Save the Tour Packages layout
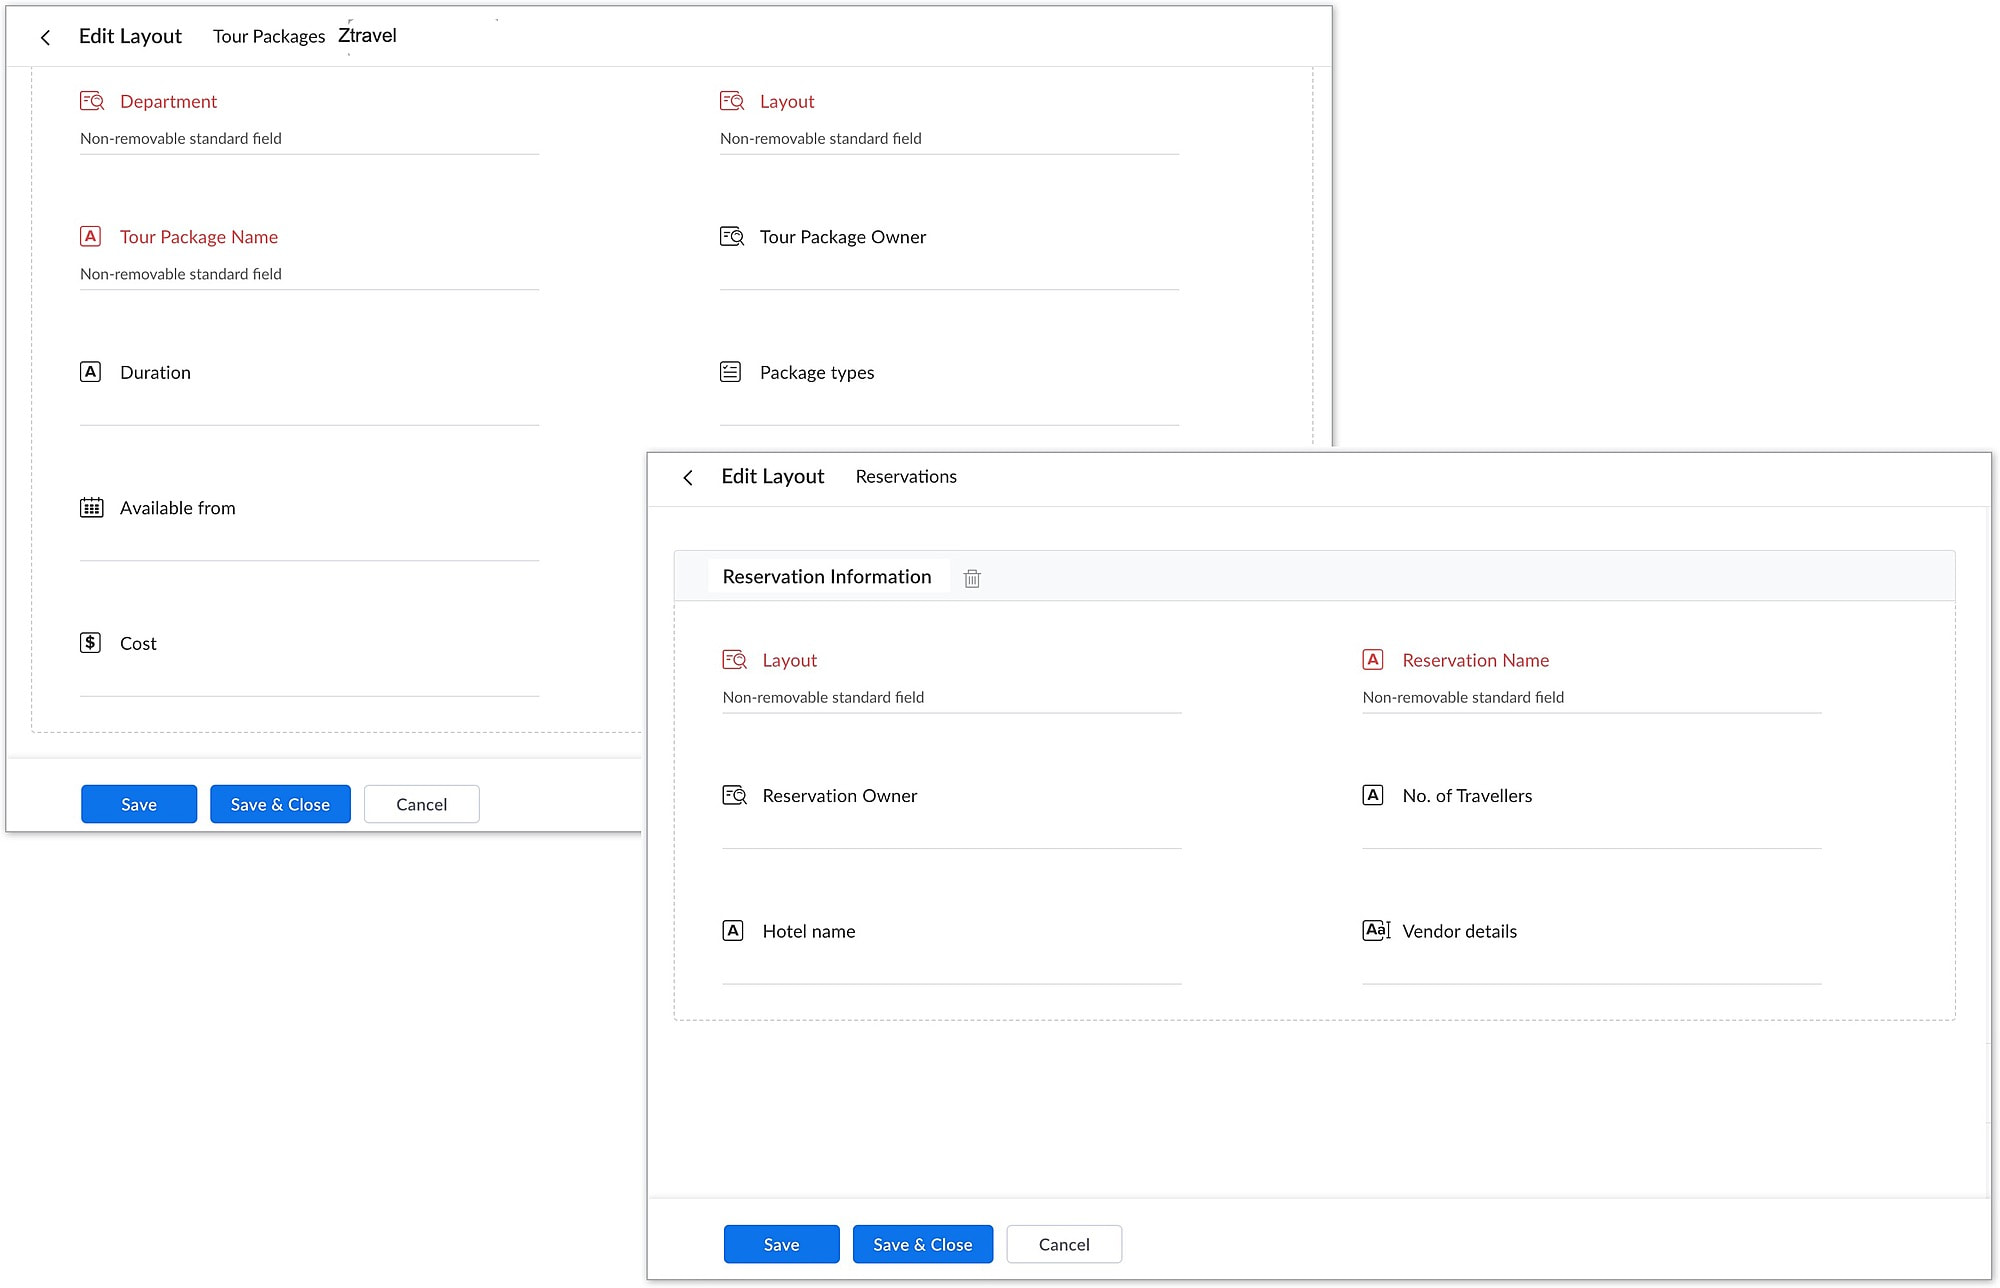 click(139, 804)
